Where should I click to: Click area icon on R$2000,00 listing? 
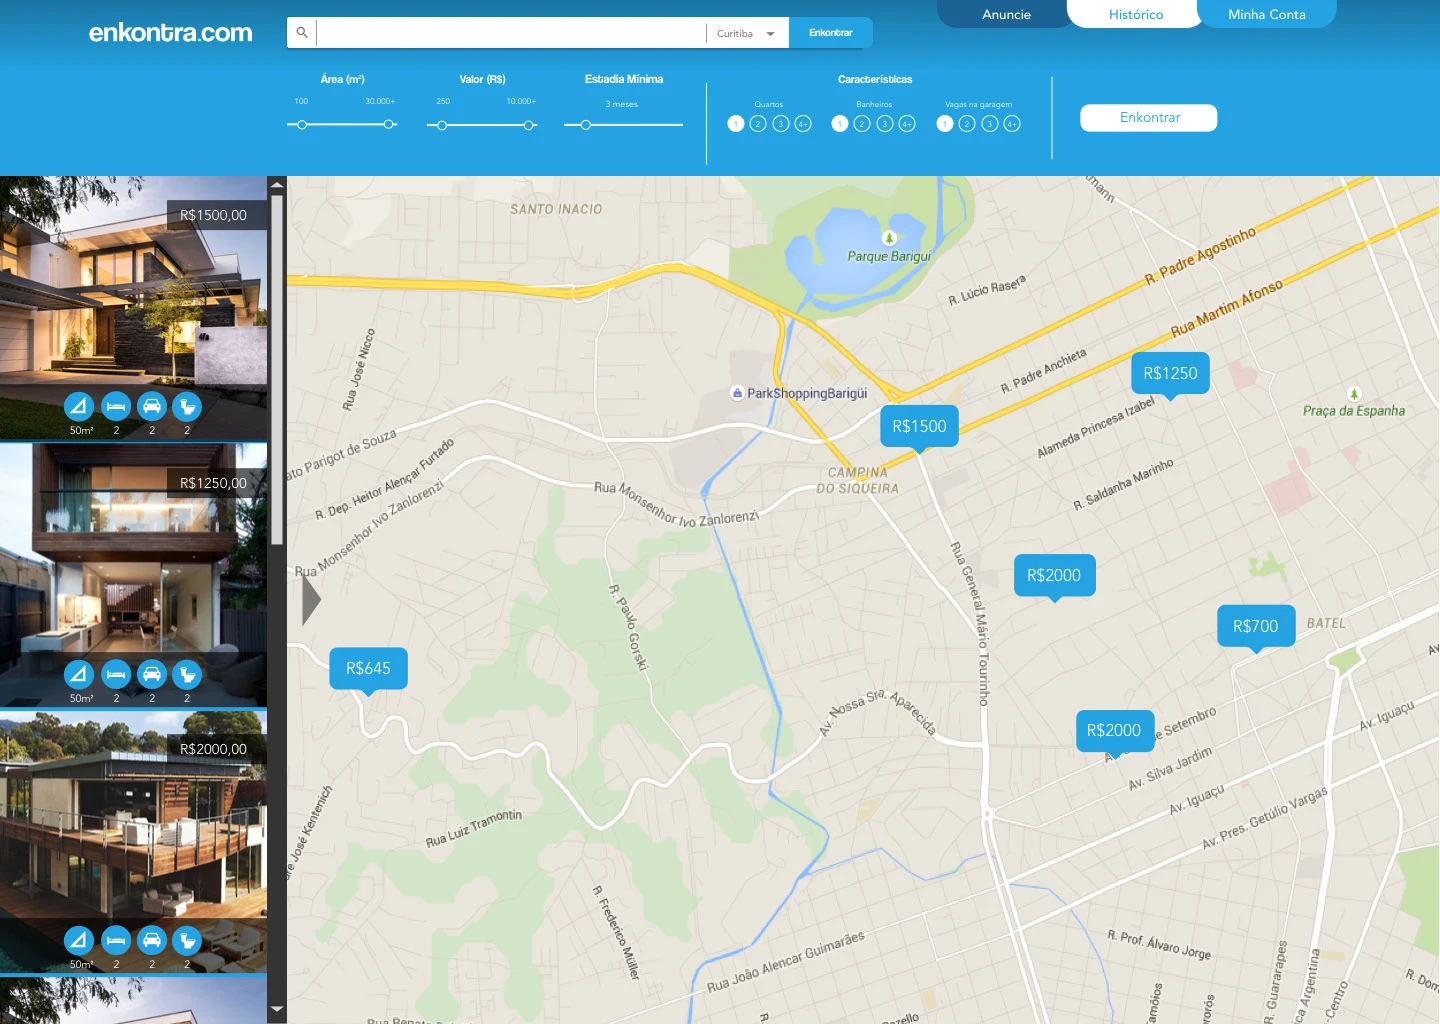tap(79, 940)
